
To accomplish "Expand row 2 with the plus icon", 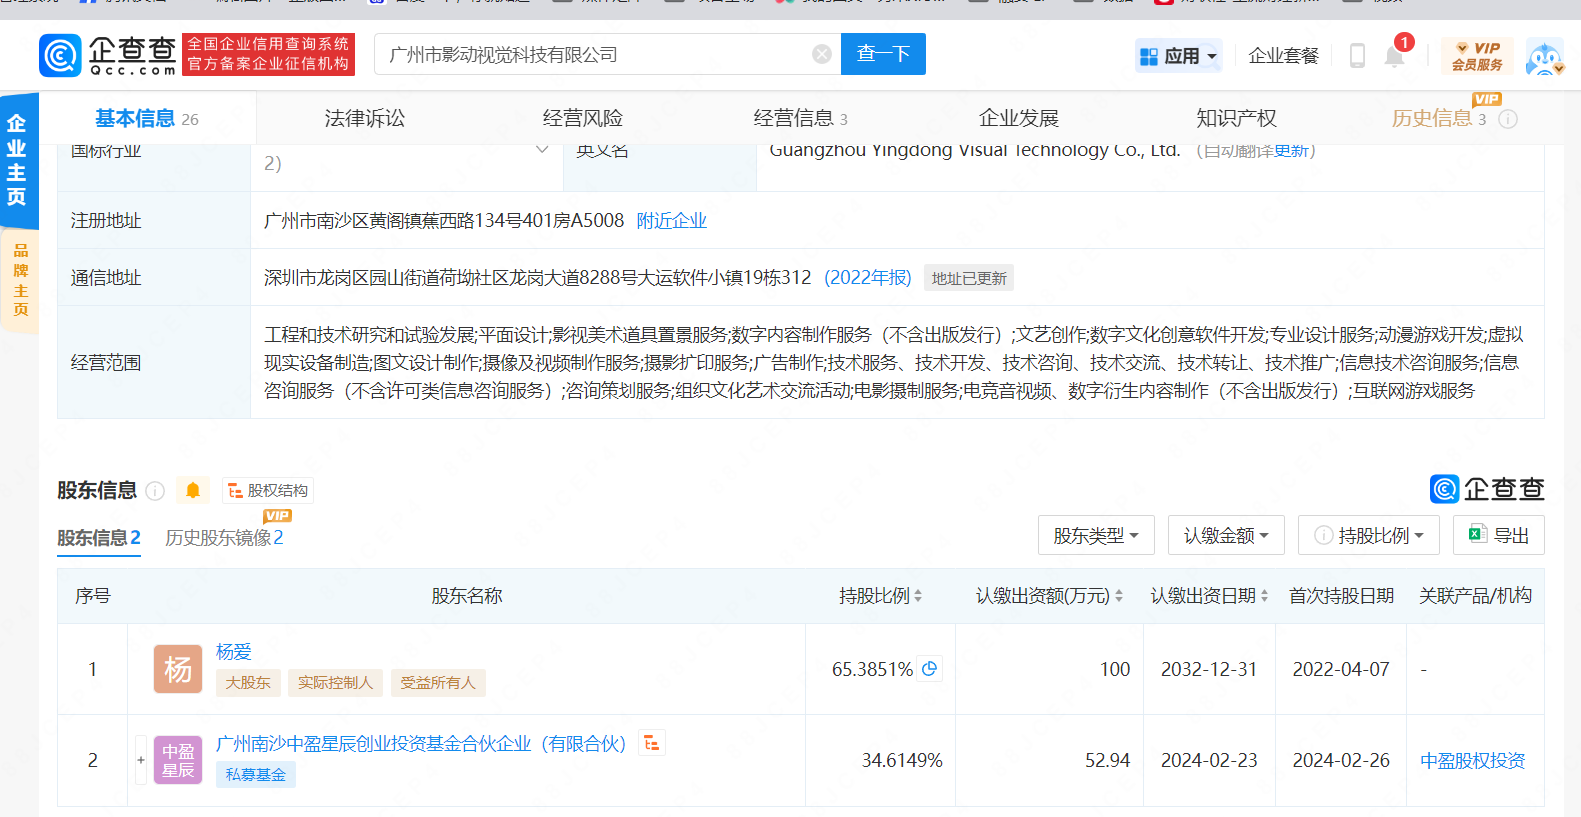I will click(x=141, y=760).
